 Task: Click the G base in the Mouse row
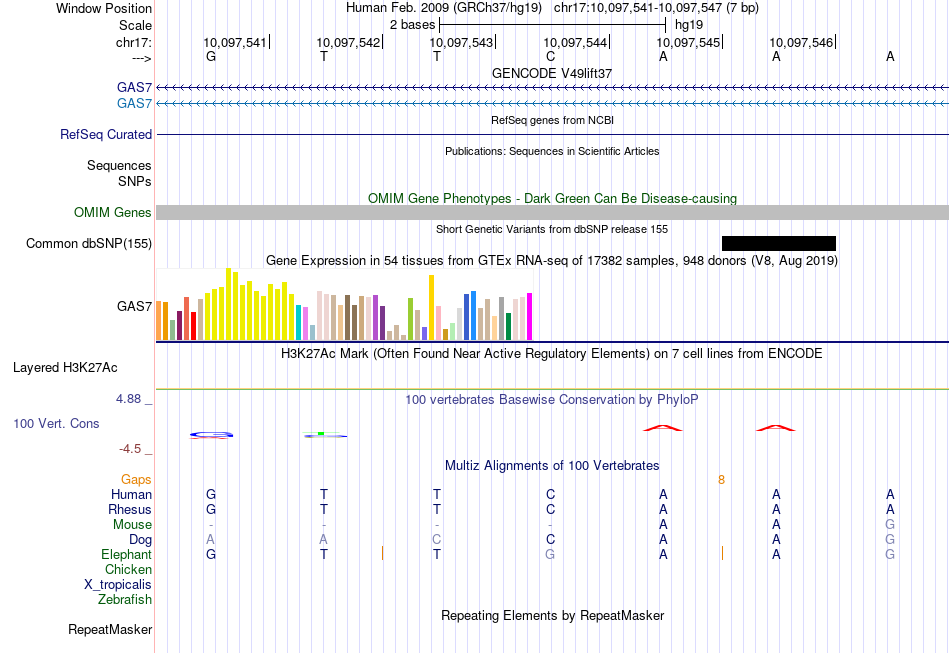point(890,524)
